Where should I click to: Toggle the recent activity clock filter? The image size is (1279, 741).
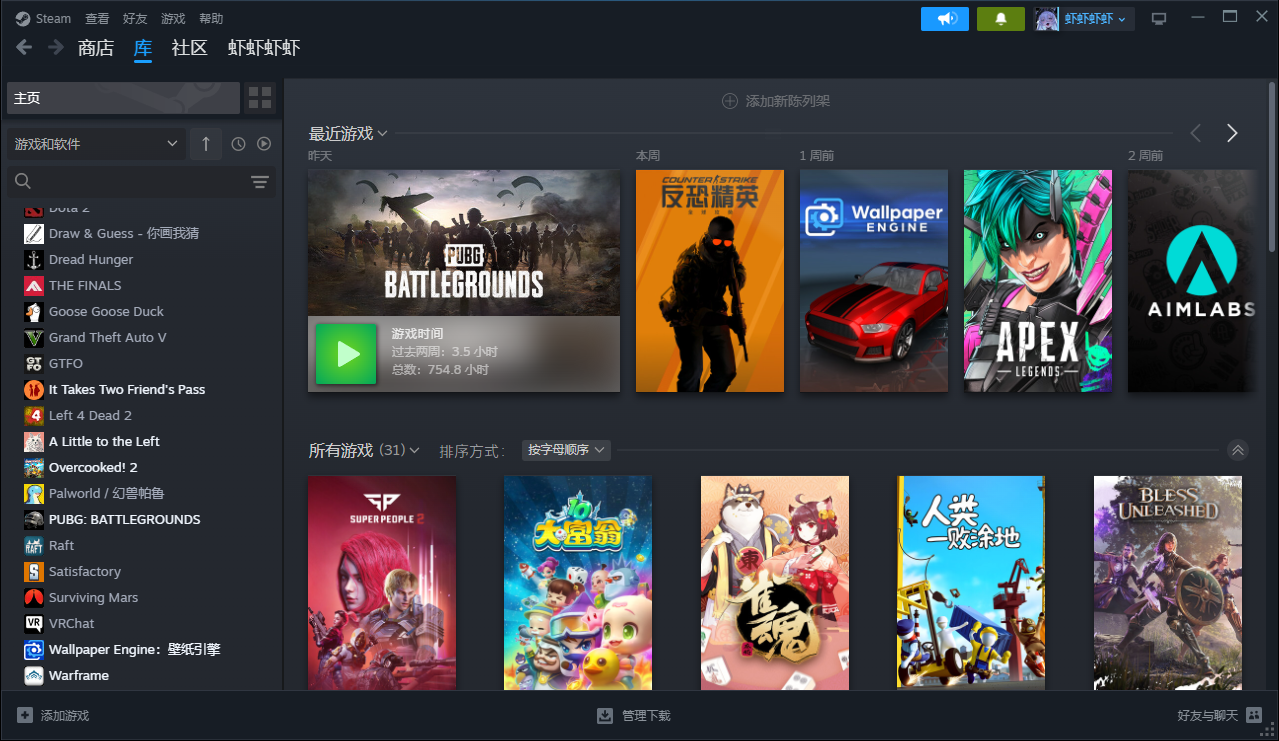[x=238, y=144]
